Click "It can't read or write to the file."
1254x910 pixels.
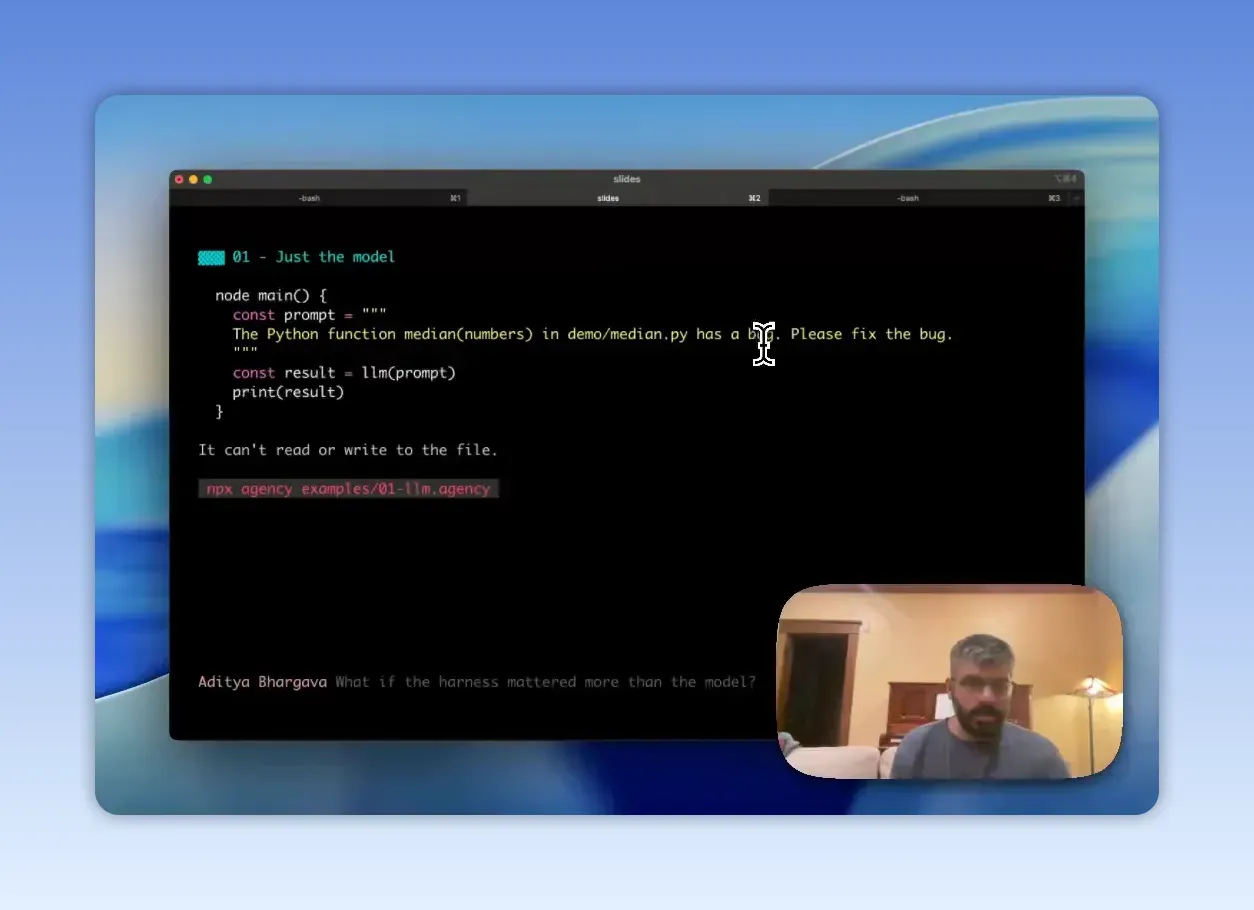(x=348, y=450)
